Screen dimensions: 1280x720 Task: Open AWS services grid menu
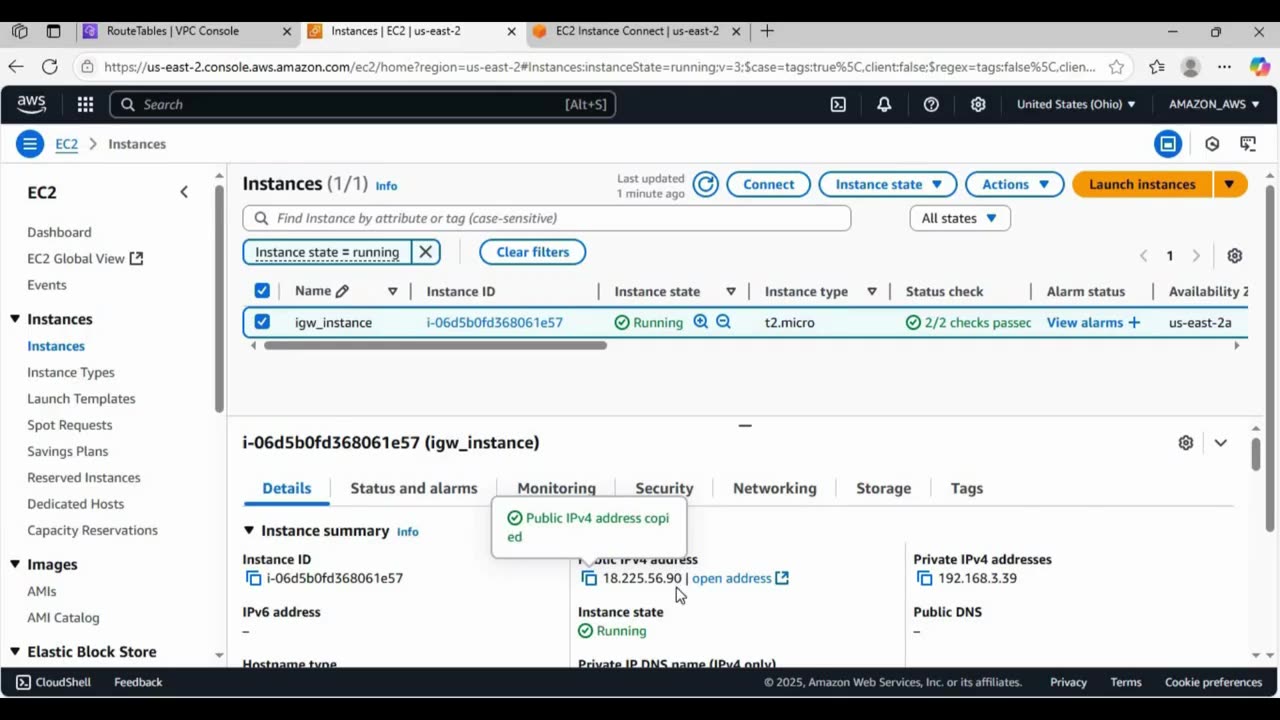(85, 104)
